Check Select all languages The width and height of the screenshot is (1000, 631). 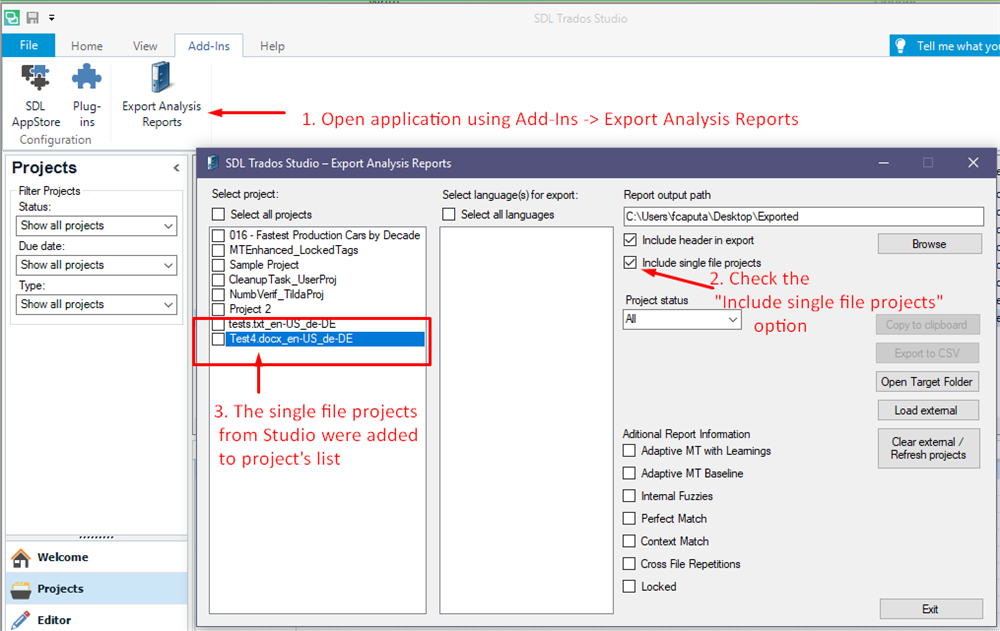[449, 214]
